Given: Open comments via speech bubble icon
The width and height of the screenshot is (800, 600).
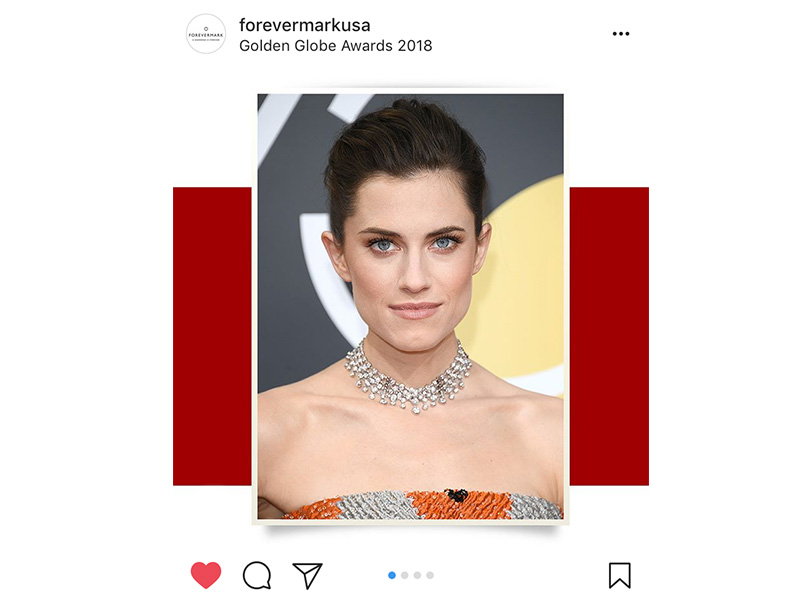Looking at the screenshot, I should click(257, 576).
